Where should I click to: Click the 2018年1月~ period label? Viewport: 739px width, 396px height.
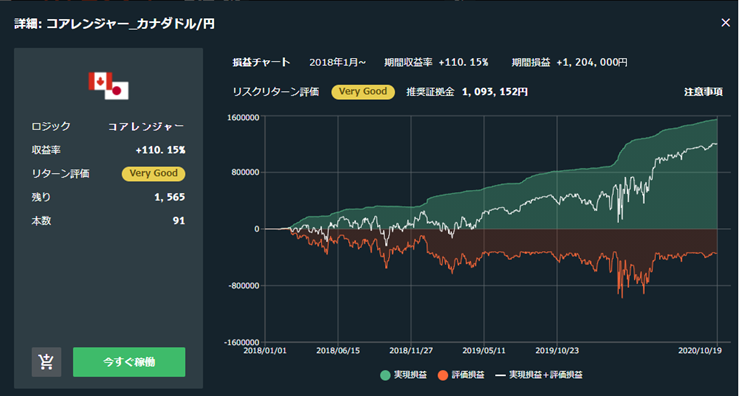(x=337, y=62)
